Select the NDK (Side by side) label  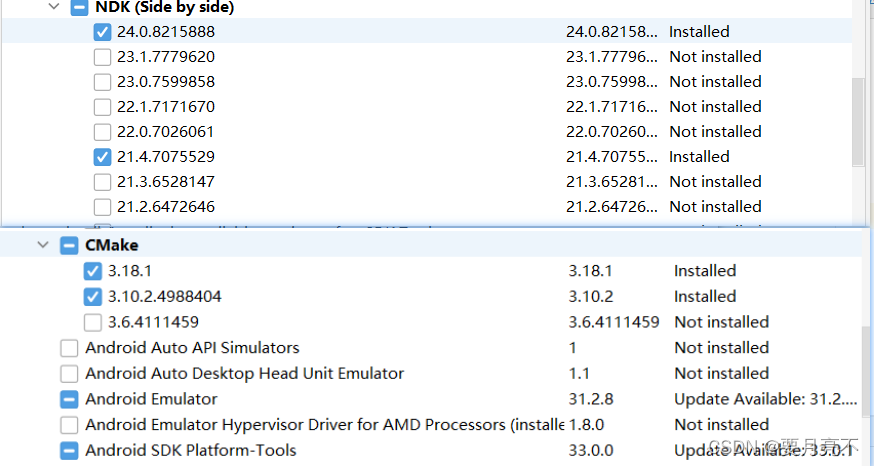[x=165, y=7]
